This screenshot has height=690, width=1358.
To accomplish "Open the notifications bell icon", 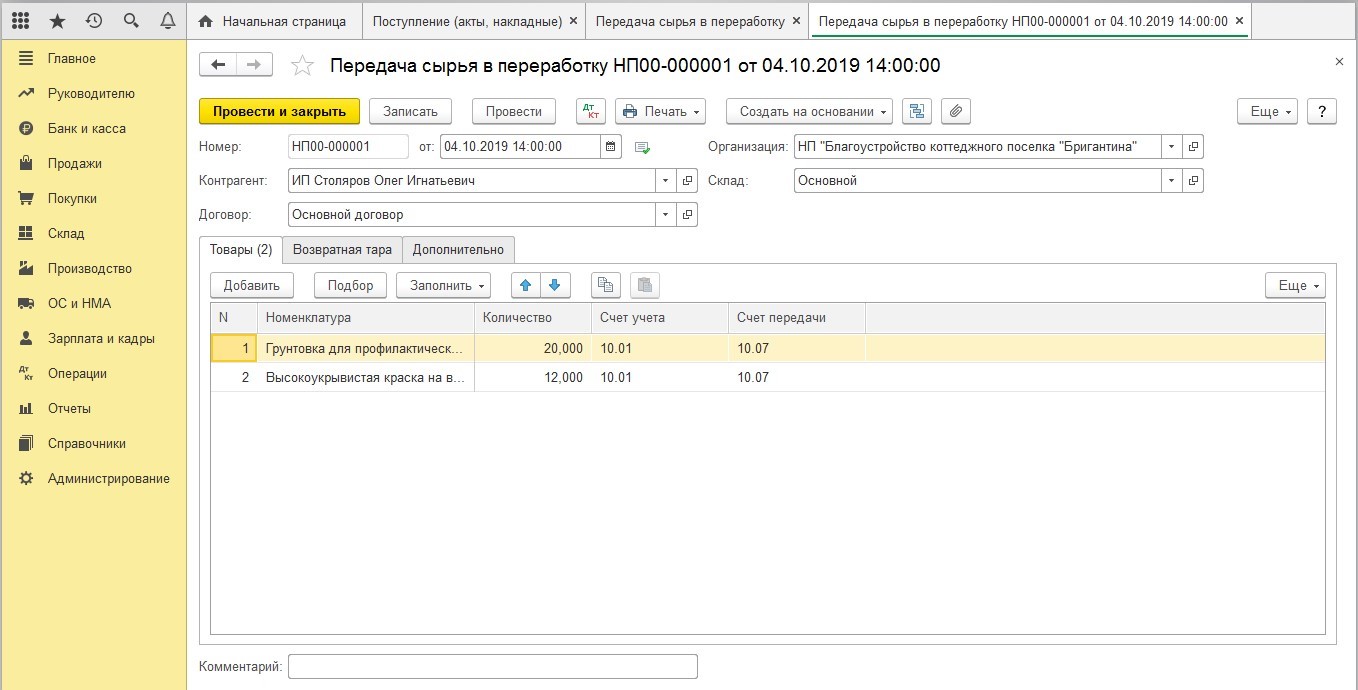I will coord(167,21).
